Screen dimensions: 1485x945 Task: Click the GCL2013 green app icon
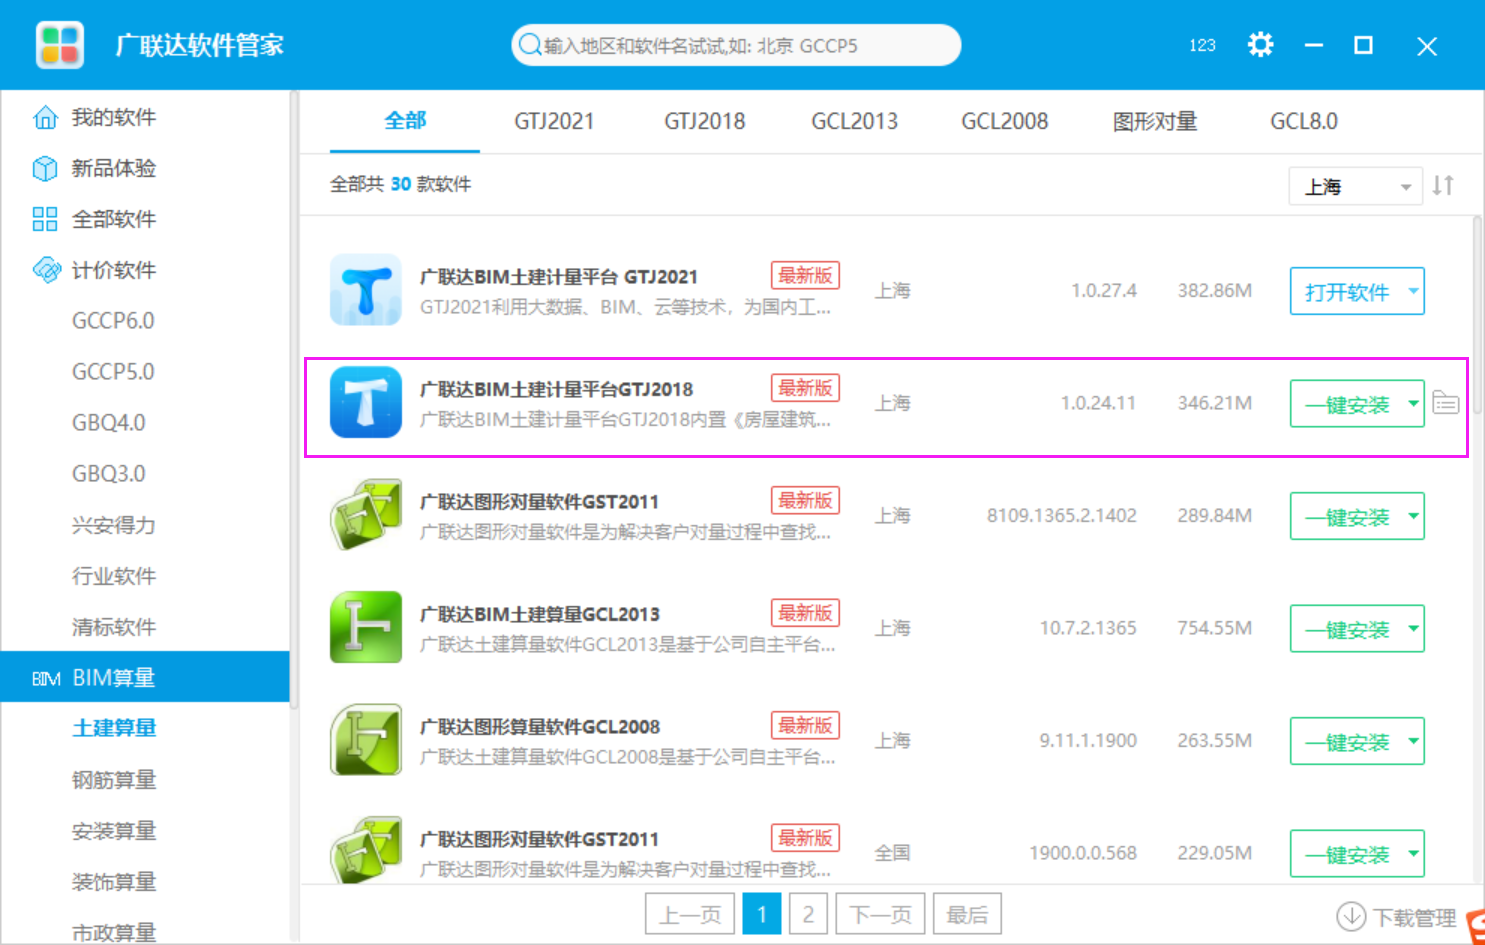[366, 627]
